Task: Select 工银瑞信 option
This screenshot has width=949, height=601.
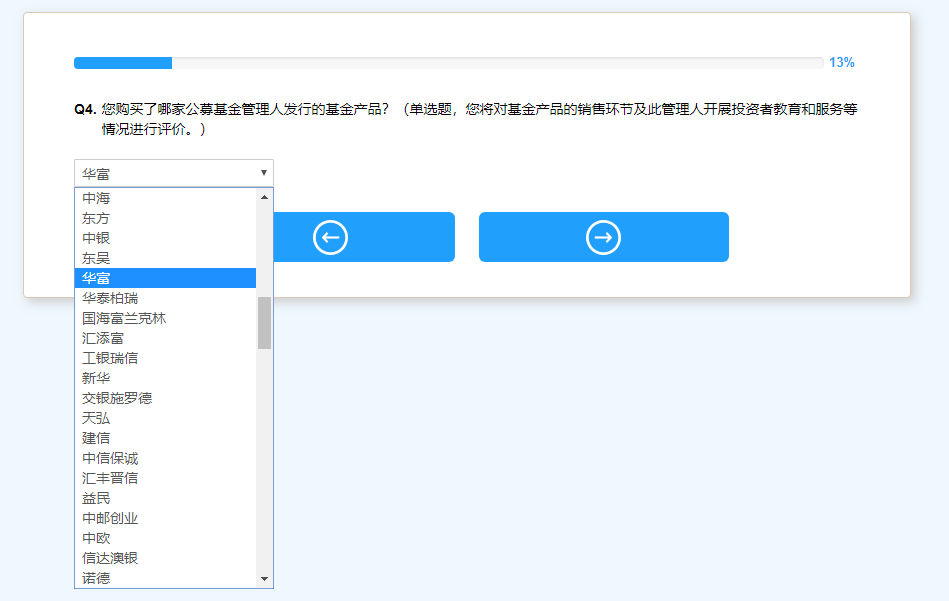Action: (x=165, y=358)
